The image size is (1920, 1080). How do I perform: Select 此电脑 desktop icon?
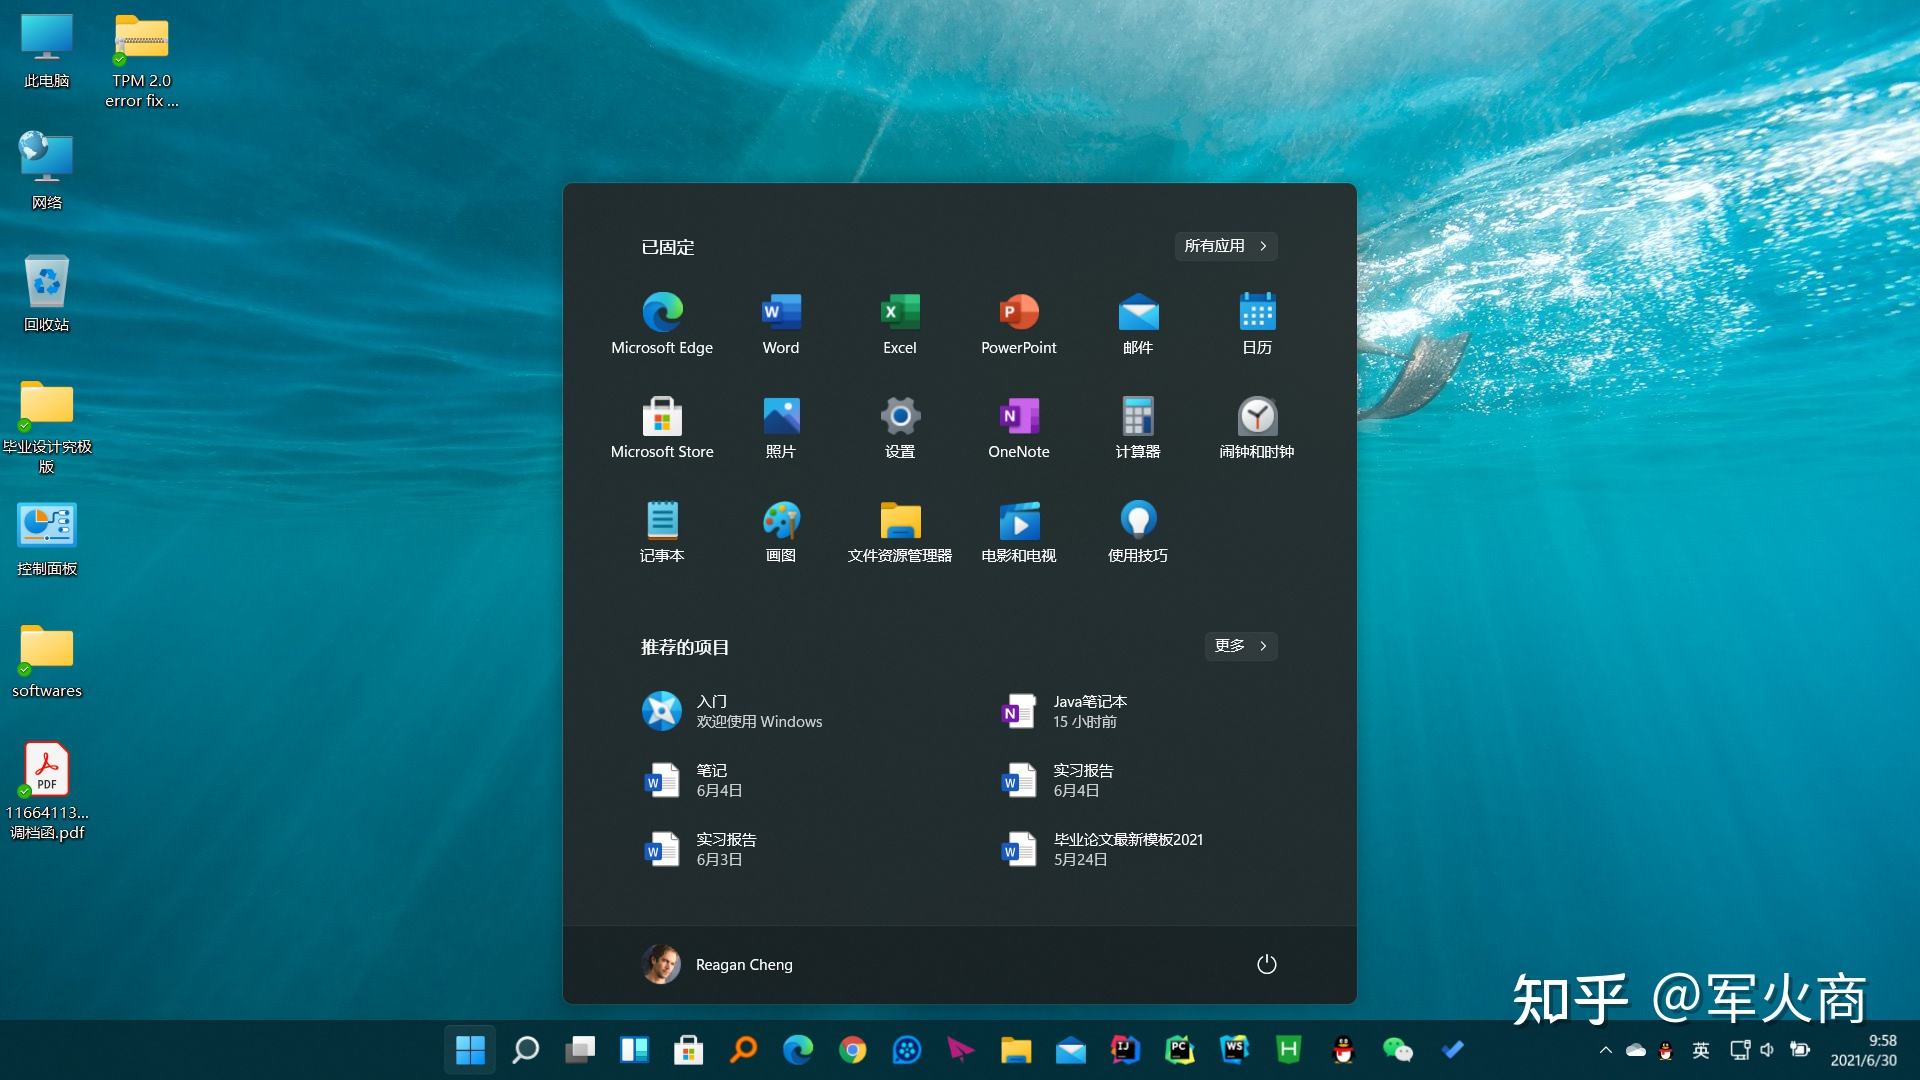pos(47,52)
